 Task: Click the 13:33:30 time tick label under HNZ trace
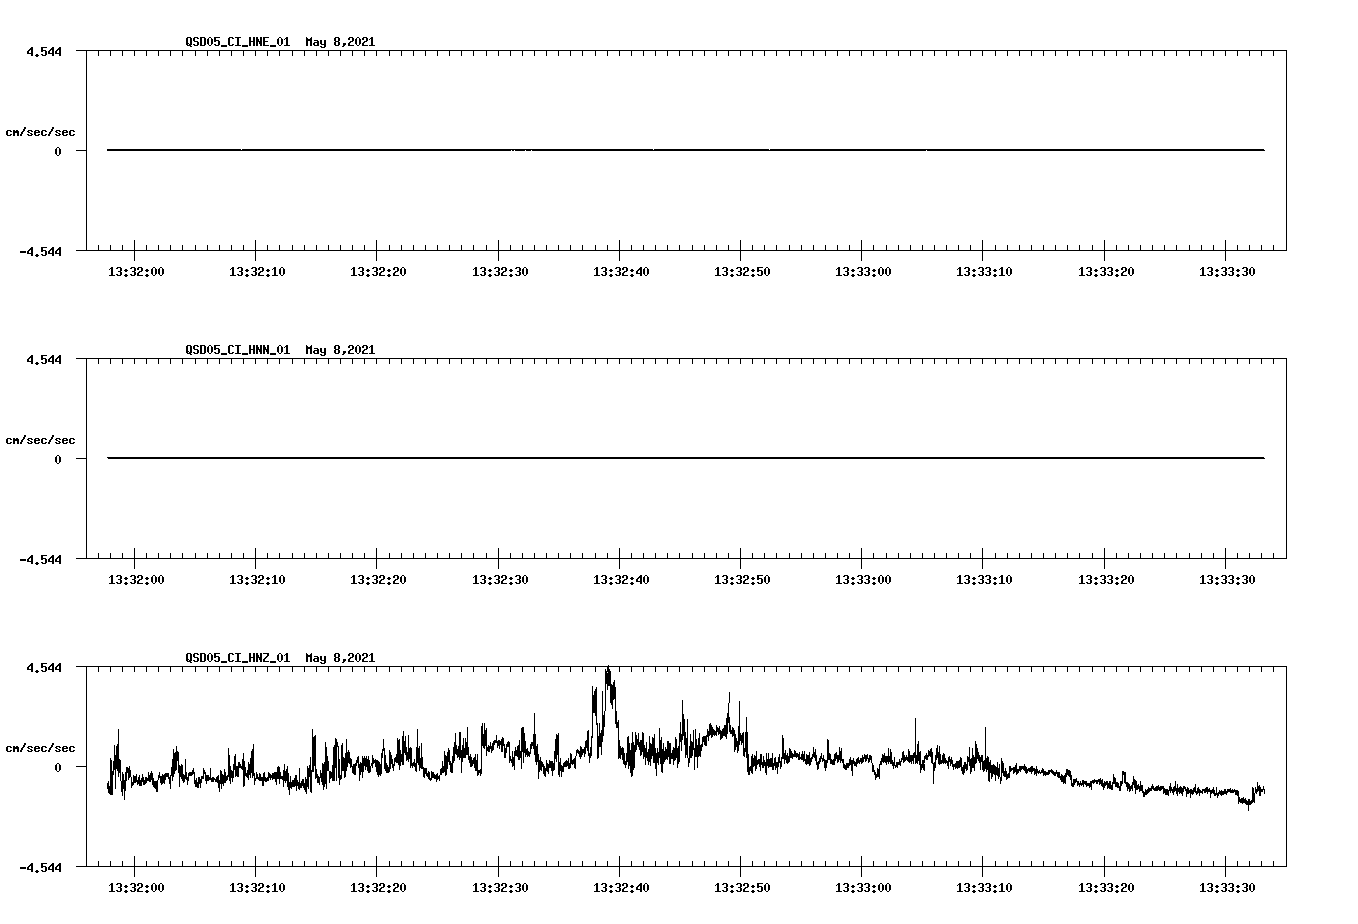(x=1229, y=886)
